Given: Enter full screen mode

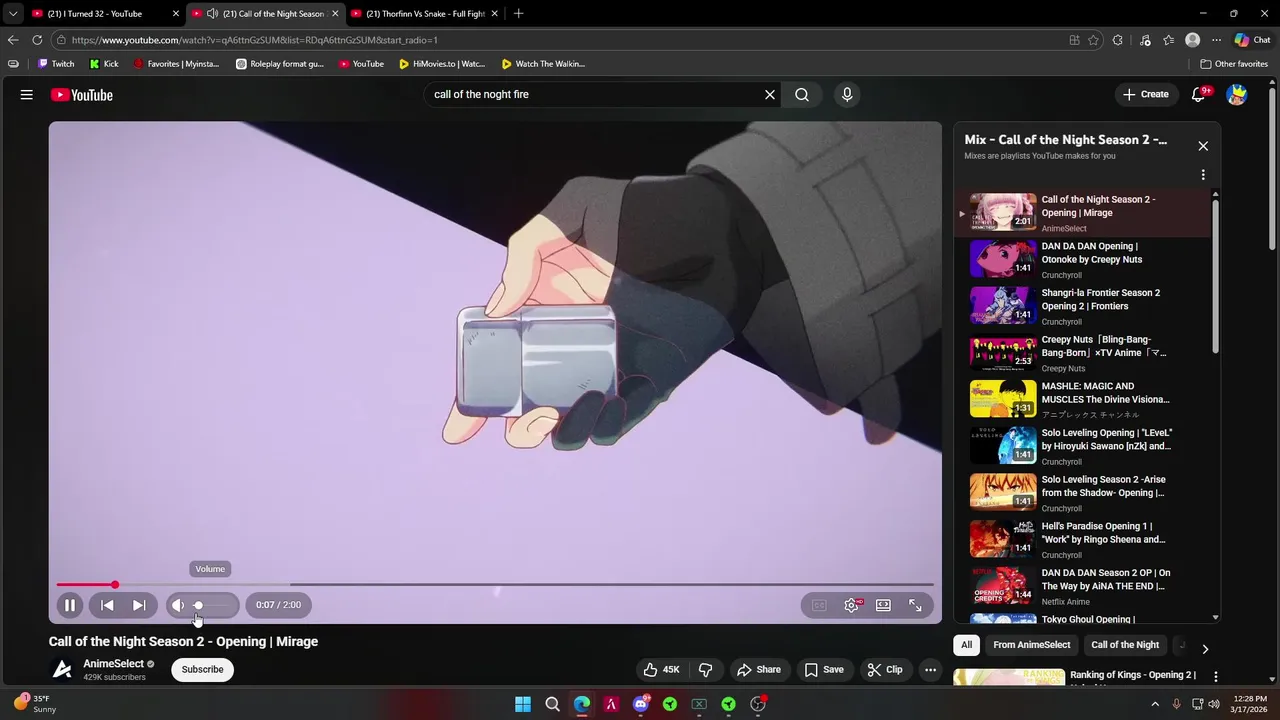Looking at the screenshot, I should (915, 605).
